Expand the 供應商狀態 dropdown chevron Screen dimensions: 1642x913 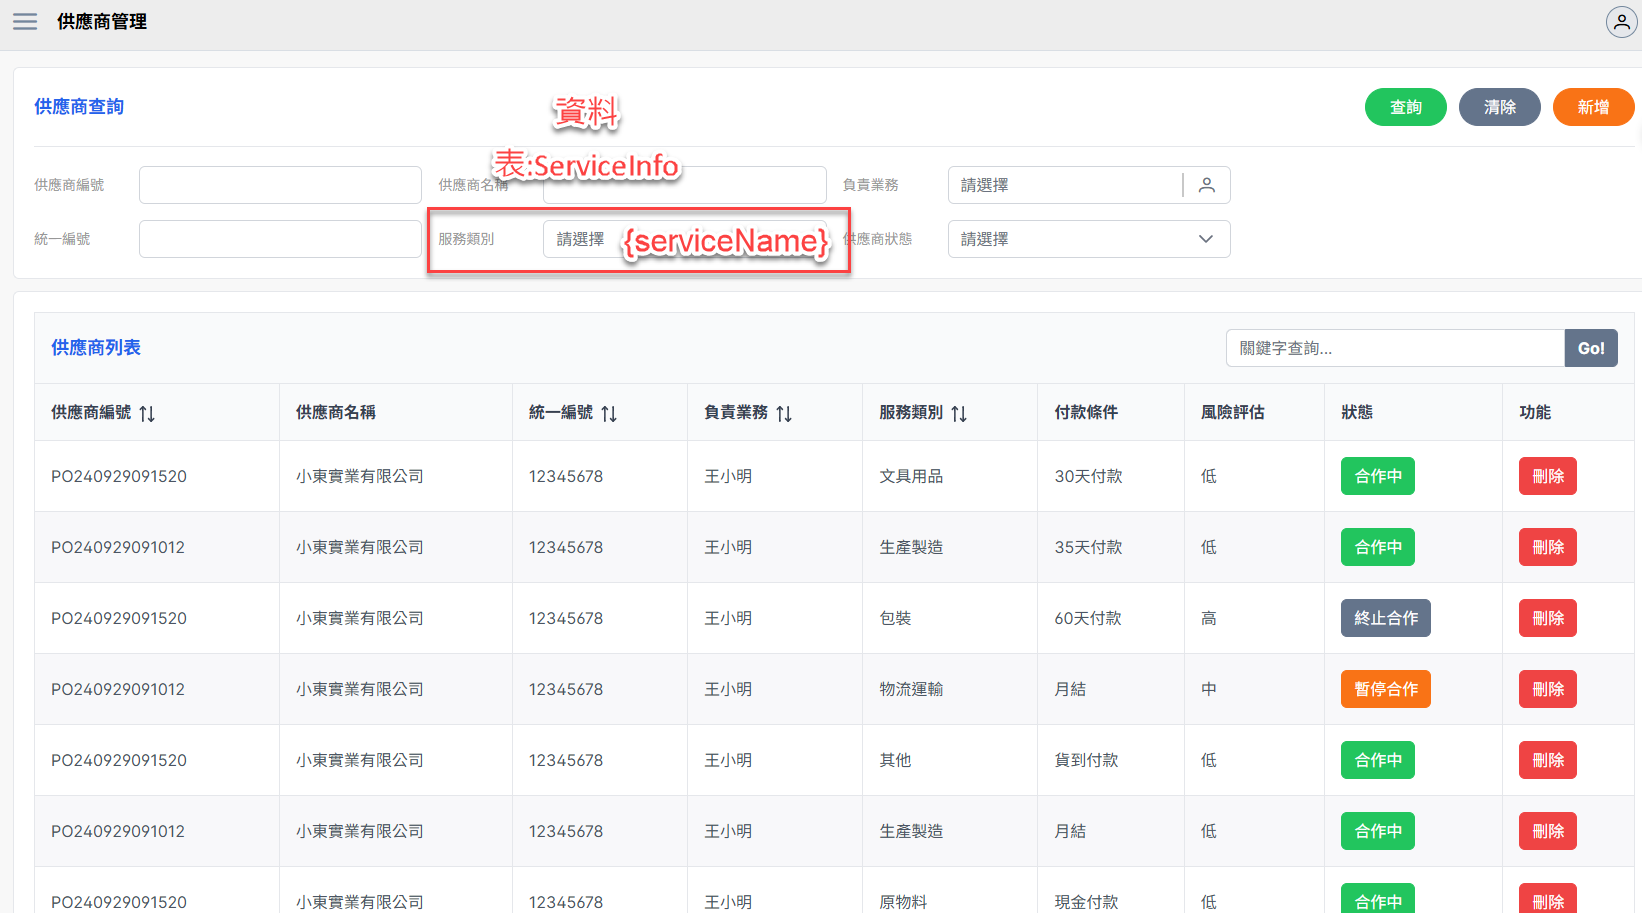click(x=1205, y=239)
